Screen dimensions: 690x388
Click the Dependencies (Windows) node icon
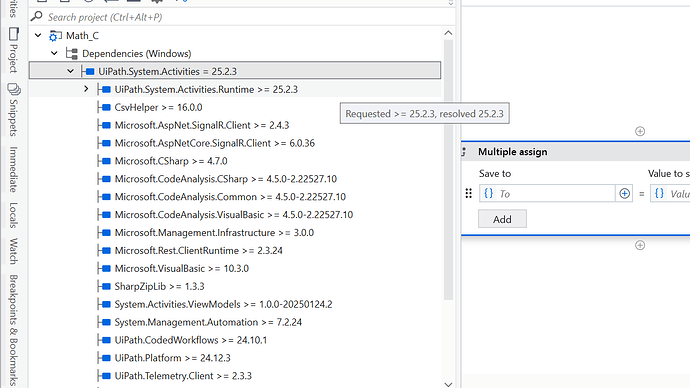click(71, 54)
